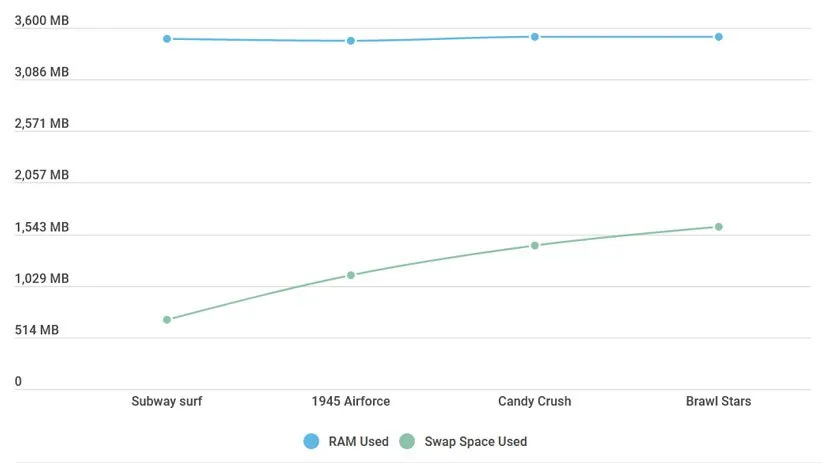Screen dimensions: 822x463
Task: Click the Candy Crush axis label
Action: [535, 401]
